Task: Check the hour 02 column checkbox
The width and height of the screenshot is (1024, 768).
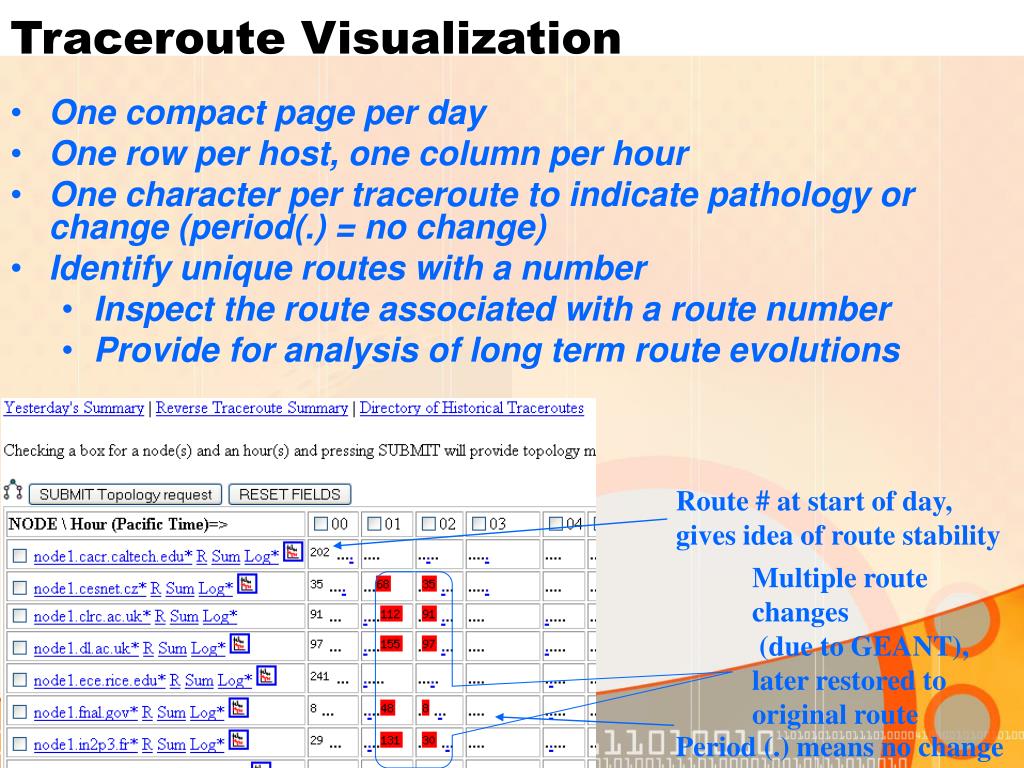Action: tap(428, 524)
